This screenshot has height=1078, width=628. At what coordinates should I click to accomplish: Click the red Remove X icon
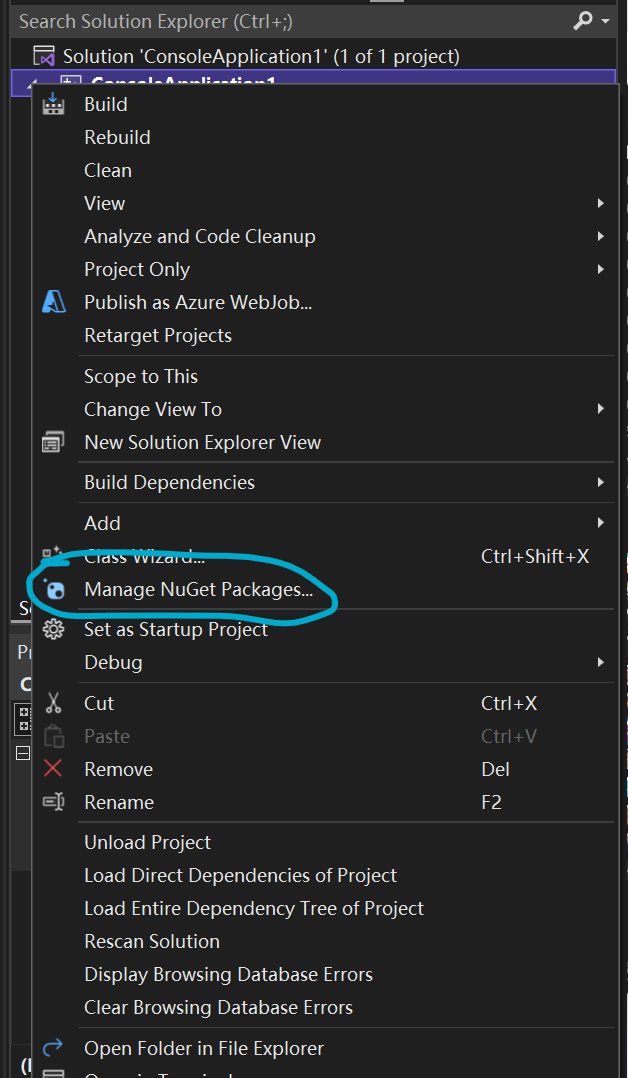53,769
